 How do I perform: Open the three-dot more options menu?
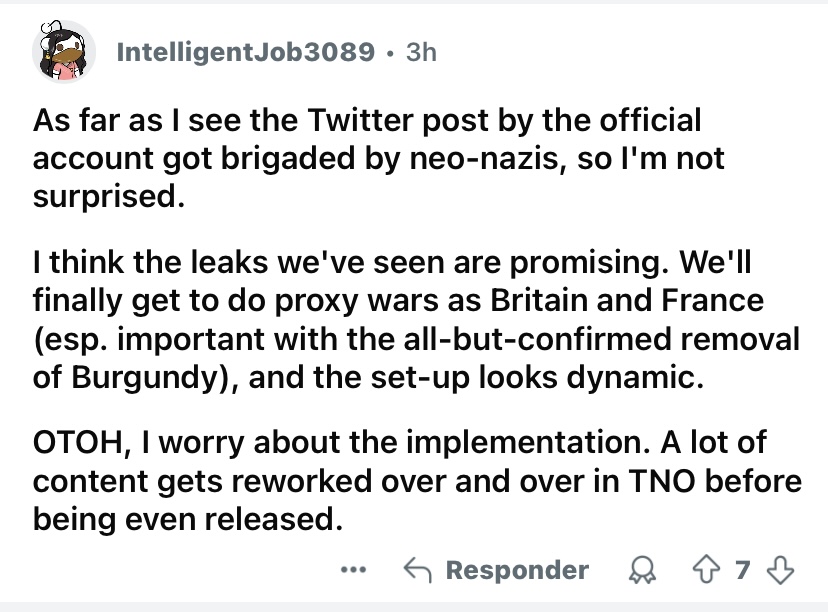pyautogui.click(x=352, y=570)
